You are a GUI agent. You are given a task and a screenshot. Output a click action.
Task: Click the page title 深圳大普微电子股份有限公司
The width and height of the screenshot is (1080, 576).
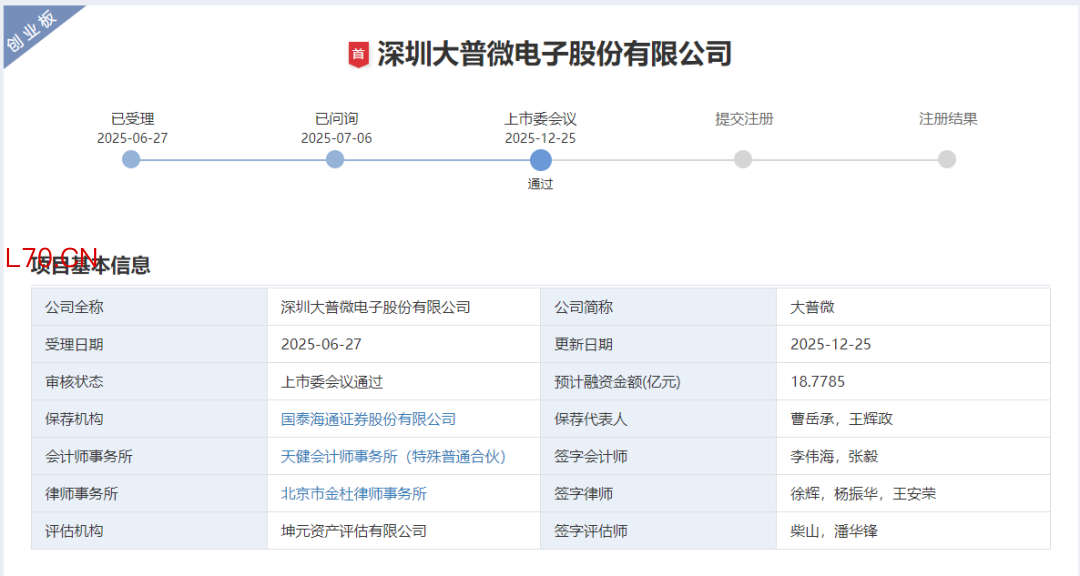554,54
